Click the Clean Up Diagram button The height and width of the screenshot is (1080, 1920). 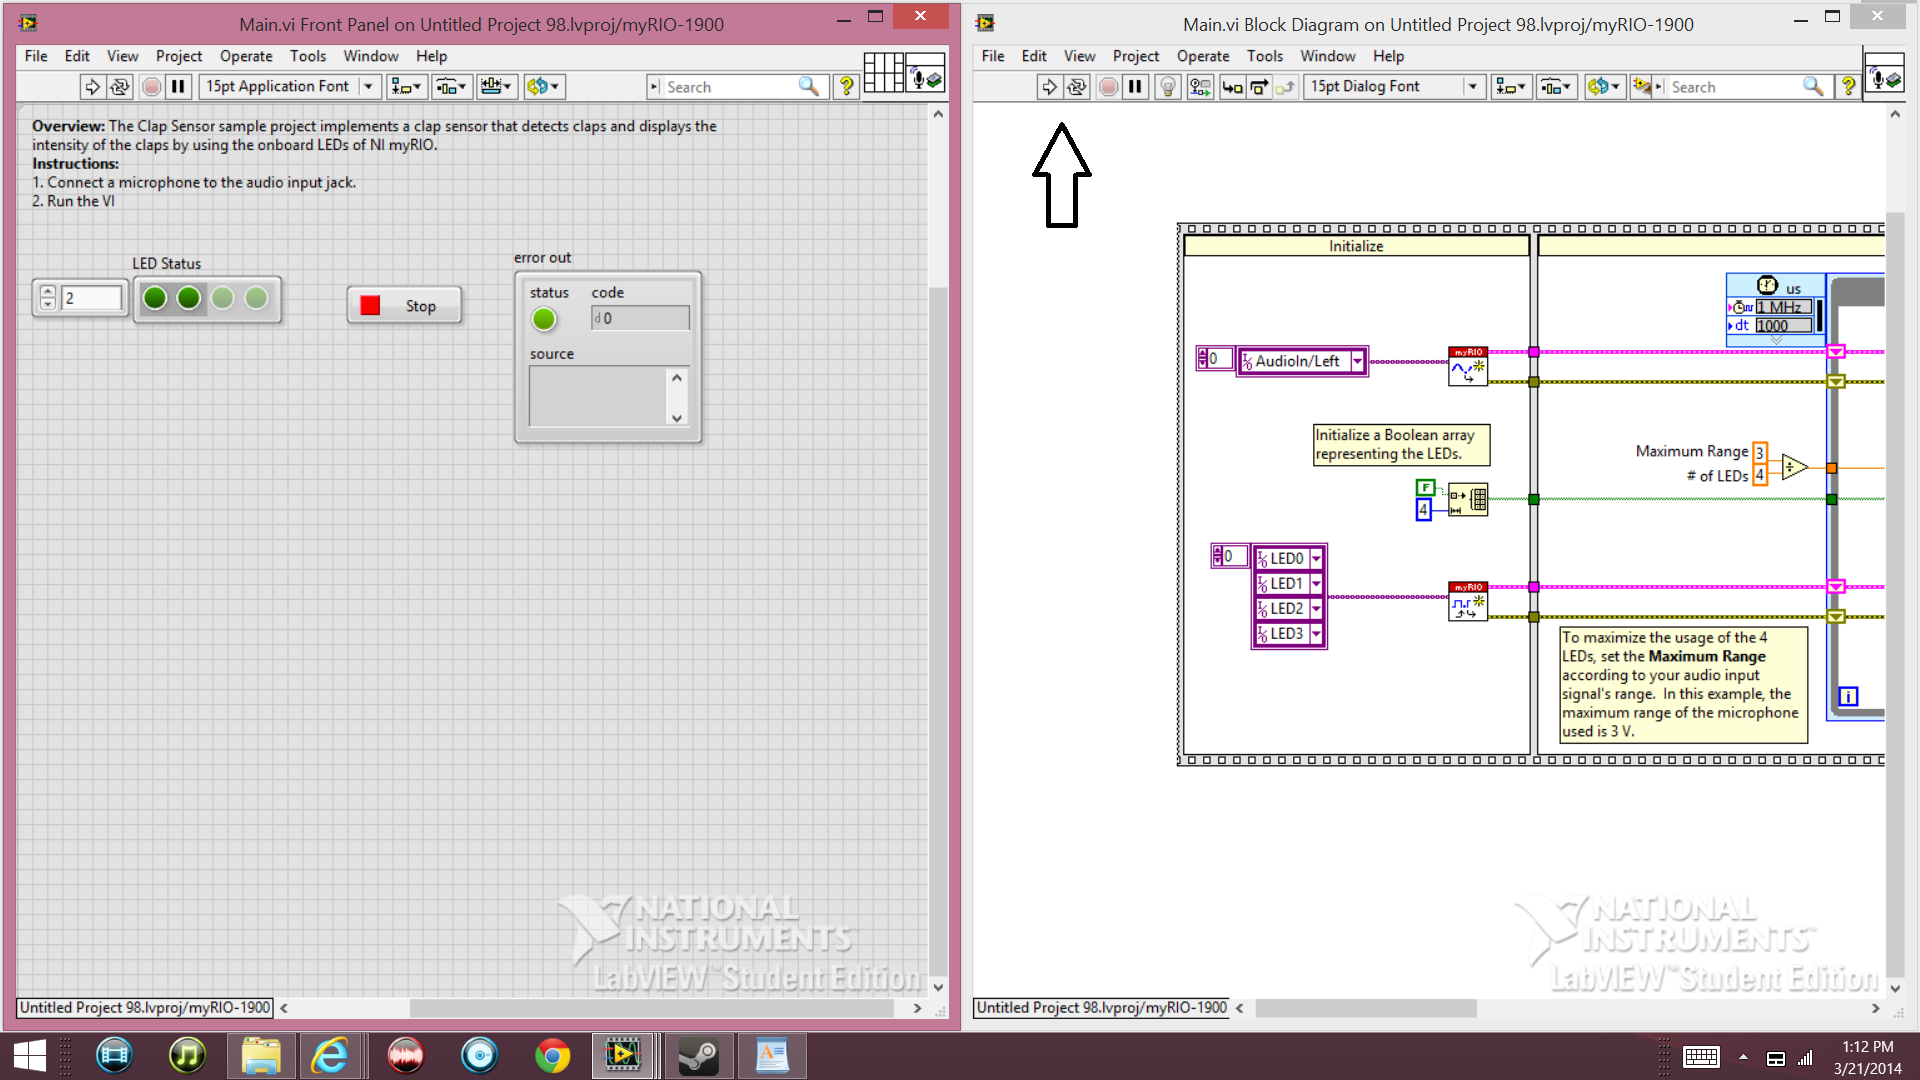[x=1641, y=87]
